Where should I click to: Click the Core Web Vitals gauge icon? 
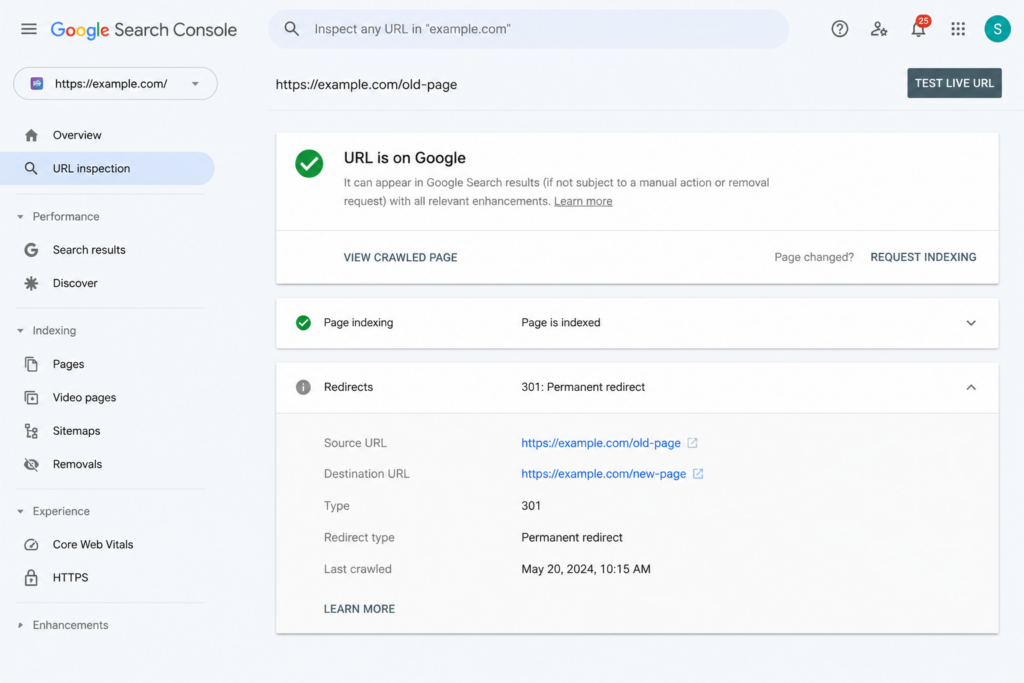(31, 545)
